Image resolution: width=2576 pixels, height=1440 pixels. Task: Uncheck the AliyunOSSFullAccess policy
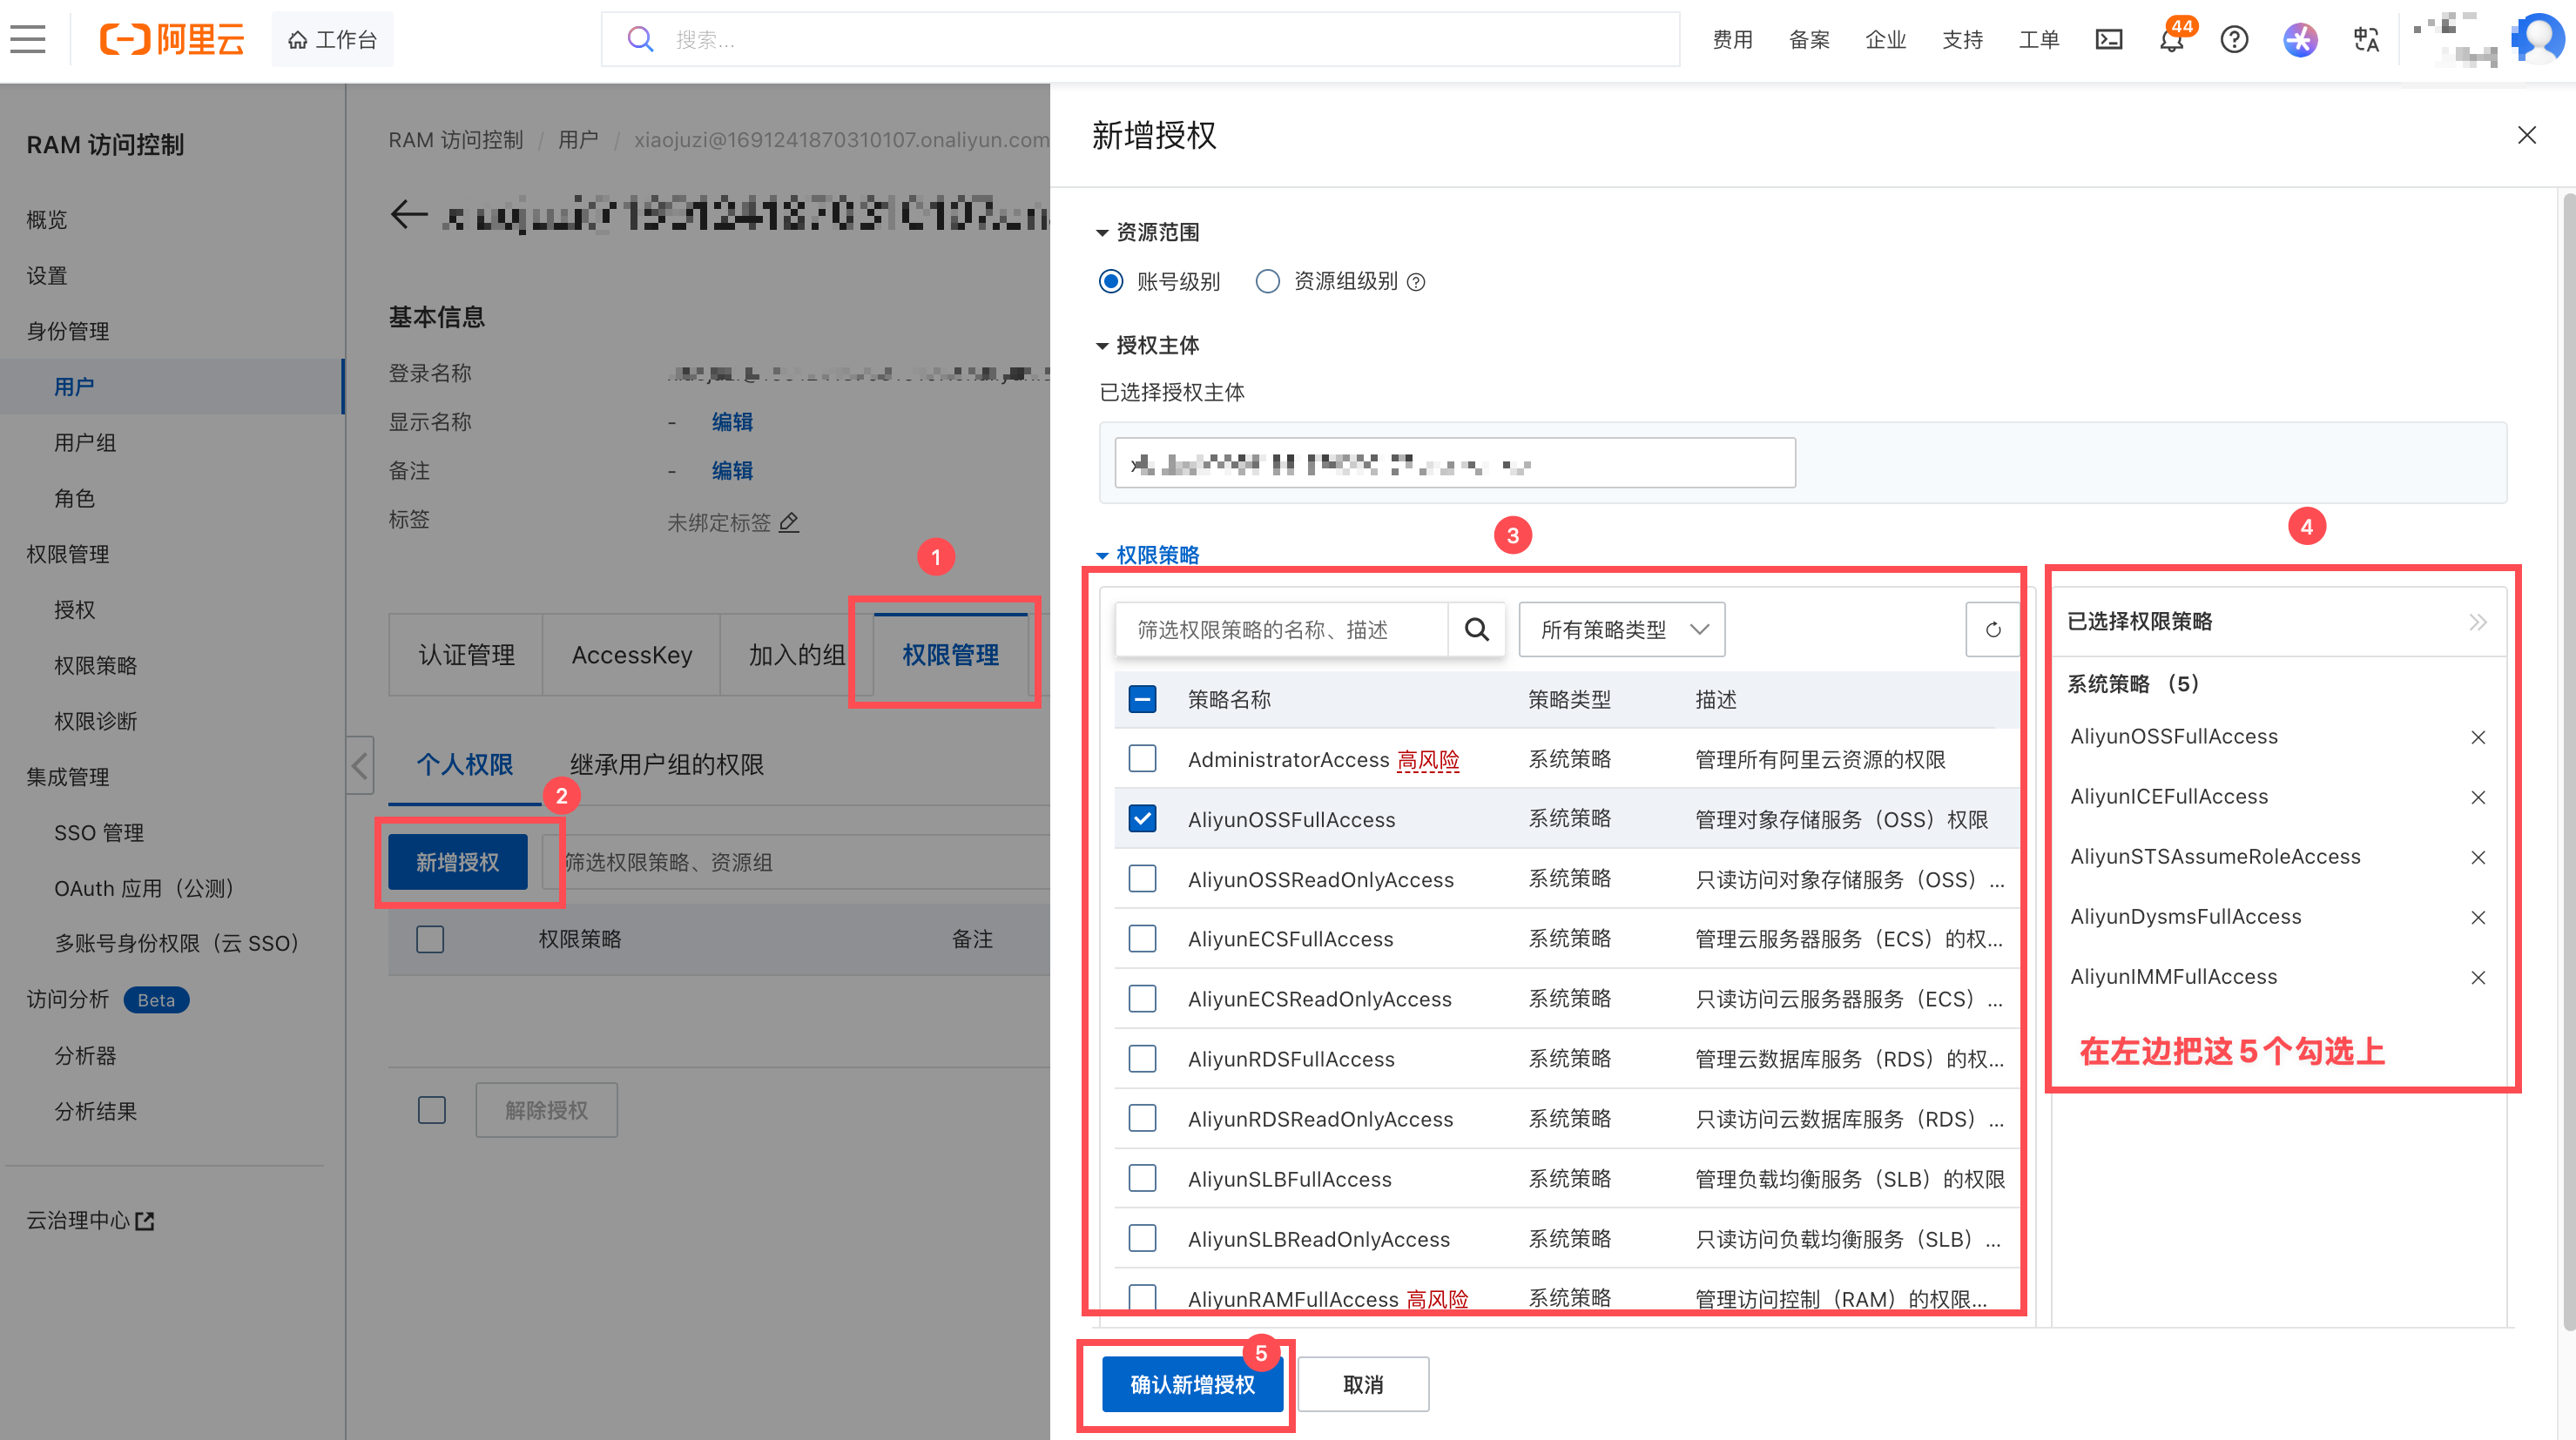pyautogui.click(x=1142, y=819)
